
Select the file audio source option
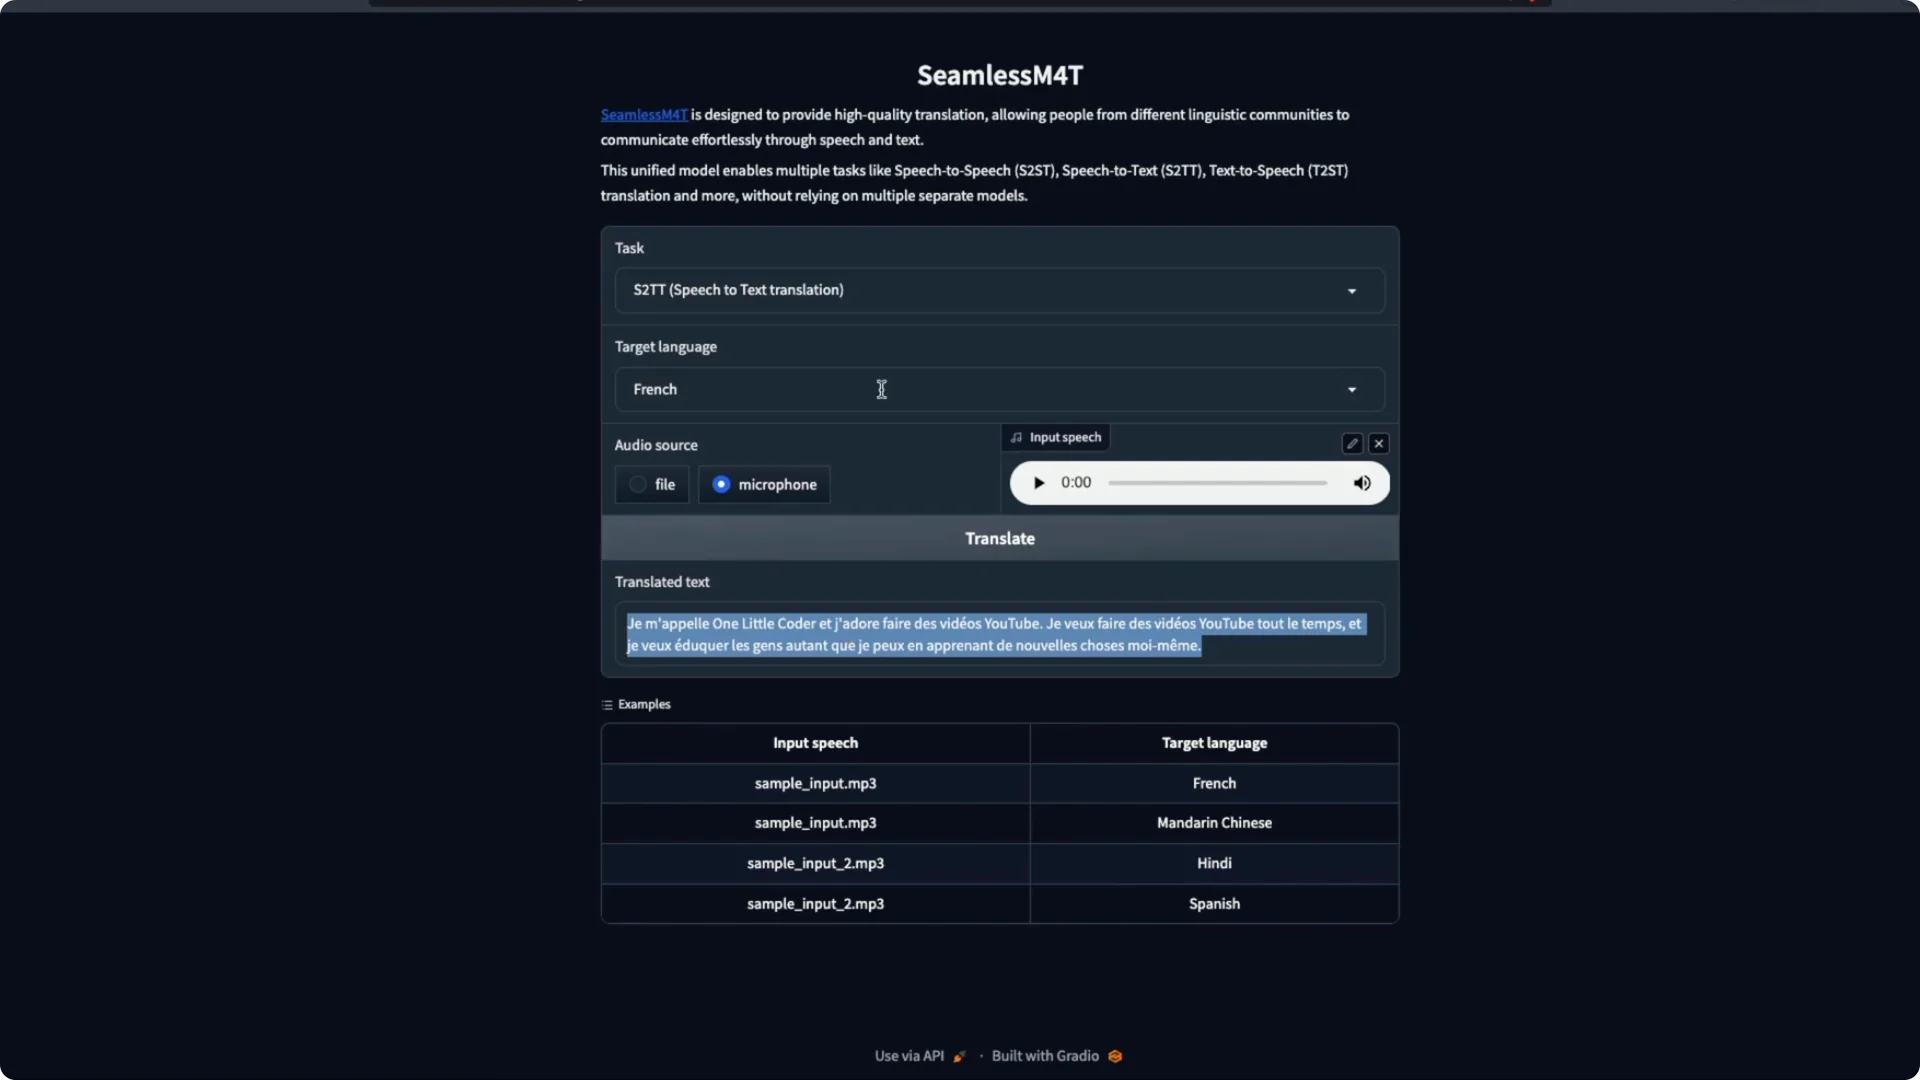[x=637, y=484]
